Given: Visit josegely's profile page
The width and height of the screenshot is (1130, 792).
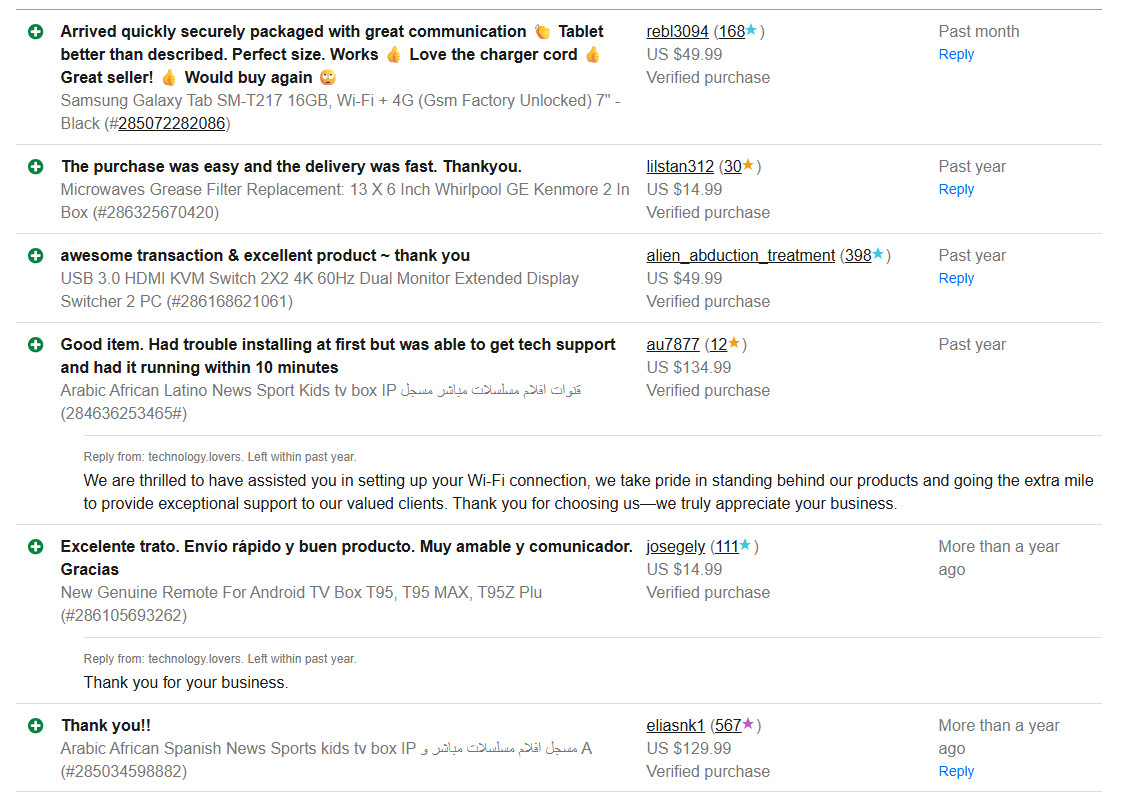Looking at the screenshot, I should click(x=676, y=547).
